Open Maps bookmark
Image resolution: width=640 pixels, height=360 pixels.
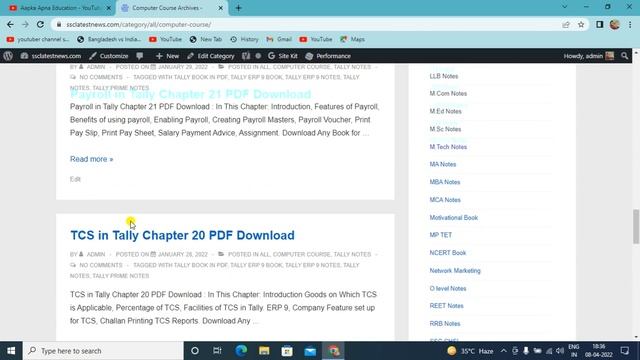[x=352, y=39]
